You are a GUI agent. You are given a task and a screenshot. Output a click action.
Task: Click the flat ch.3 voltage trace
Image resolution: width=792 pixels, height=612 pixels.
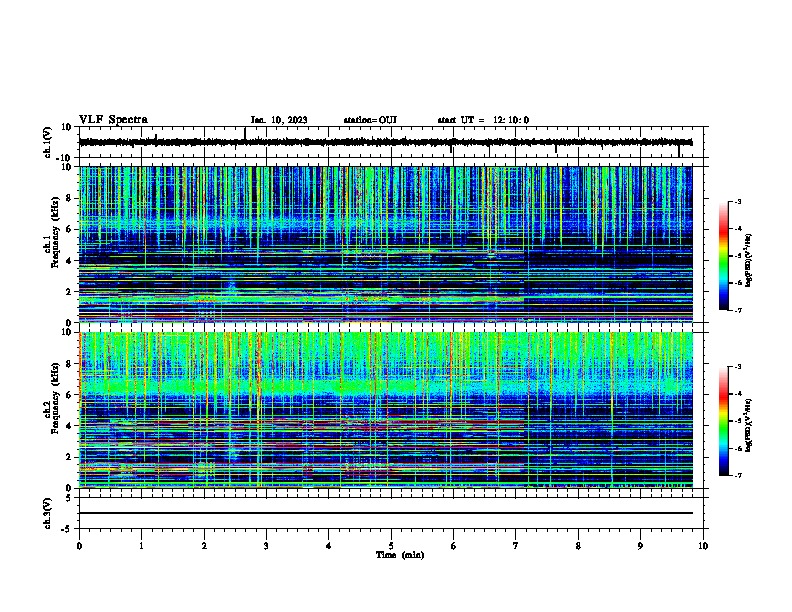(x=385, y=513)
